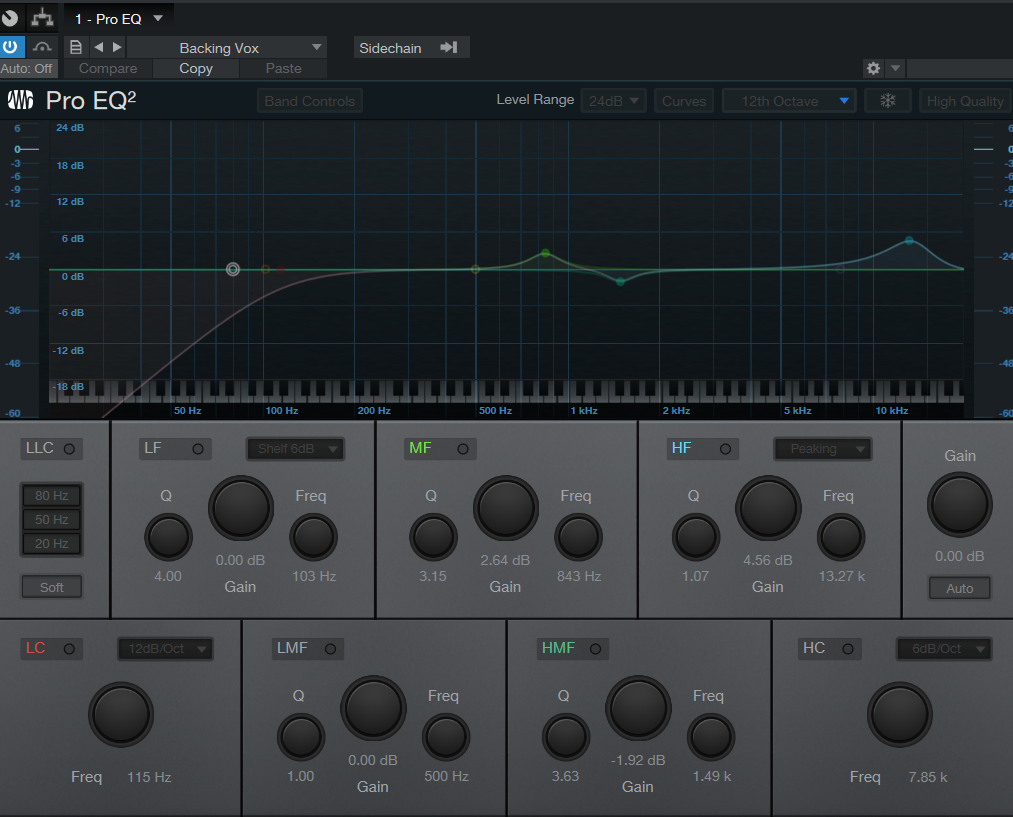
Task: Click Copy in the plugin header
Action: coord(196,68)
